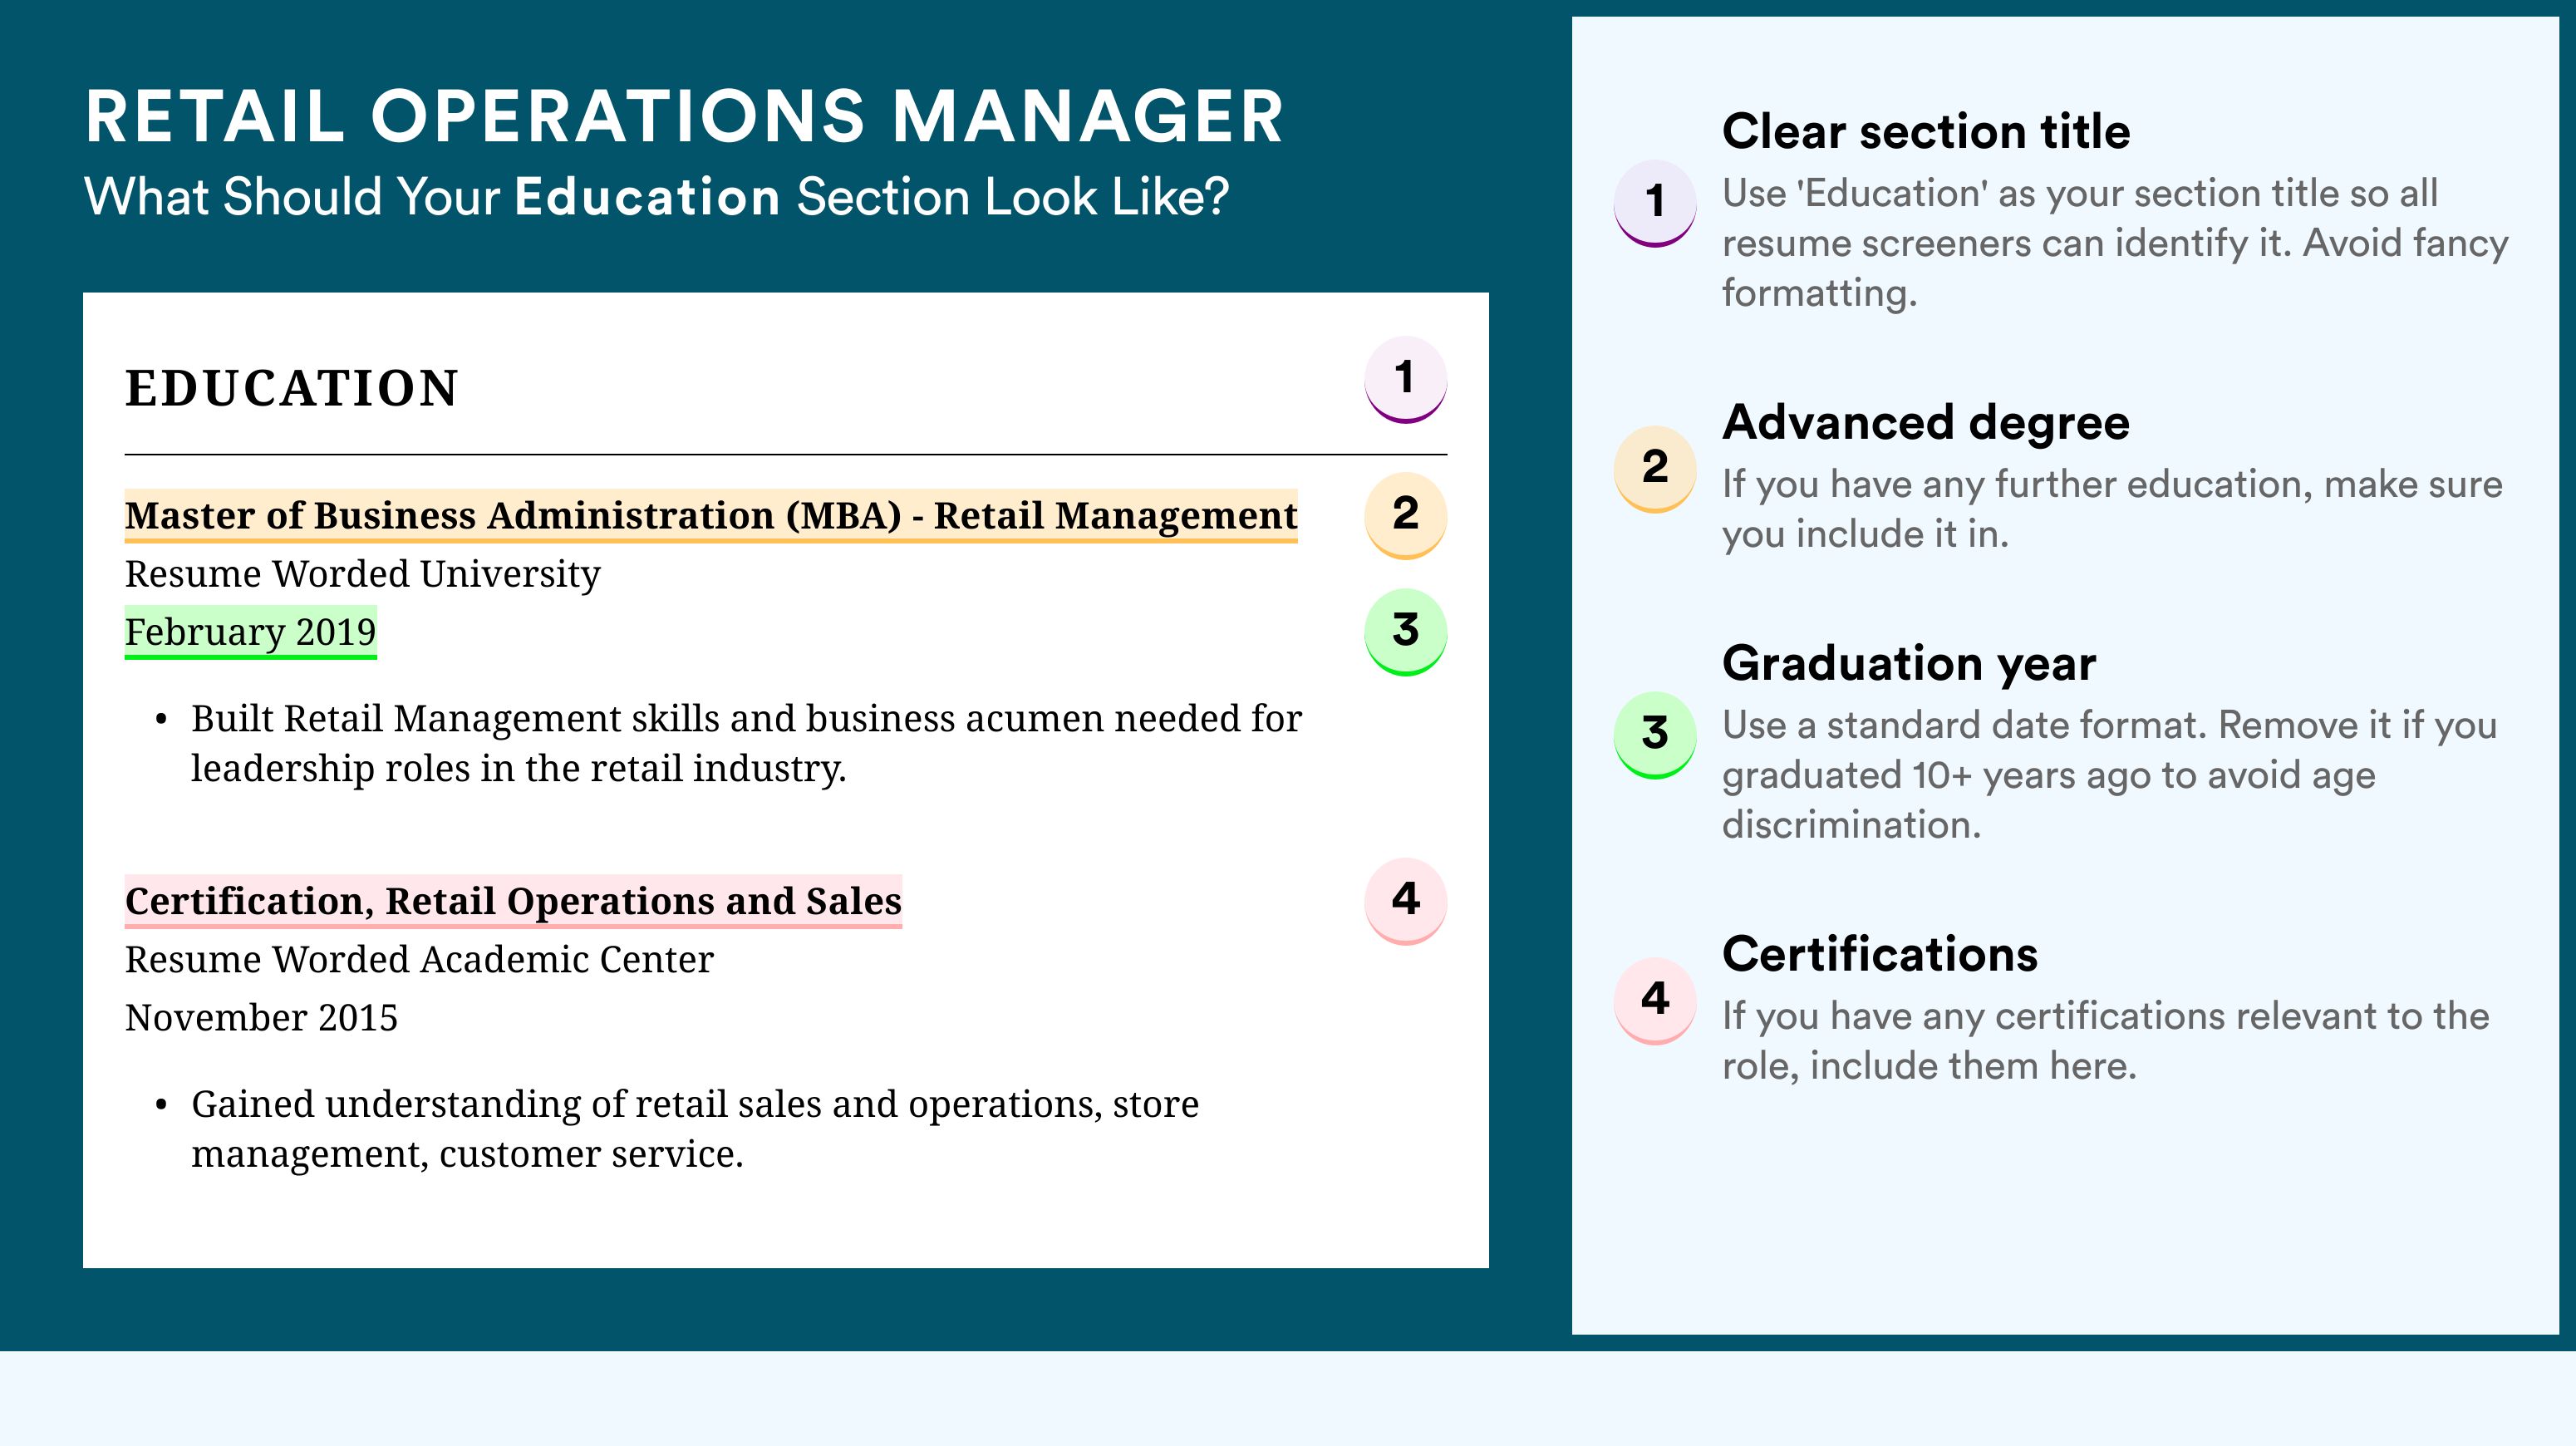Click the green highlighted February 2019 date
Screen dimensions: 2576x1446
tap(250, 632)
